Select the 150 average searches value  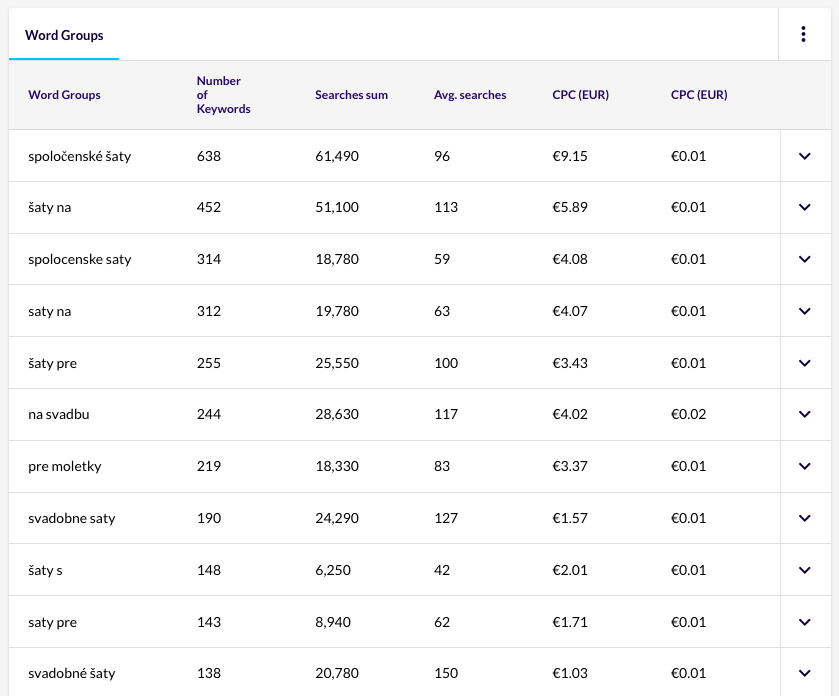pyautogui.click(x=446, y=673)
